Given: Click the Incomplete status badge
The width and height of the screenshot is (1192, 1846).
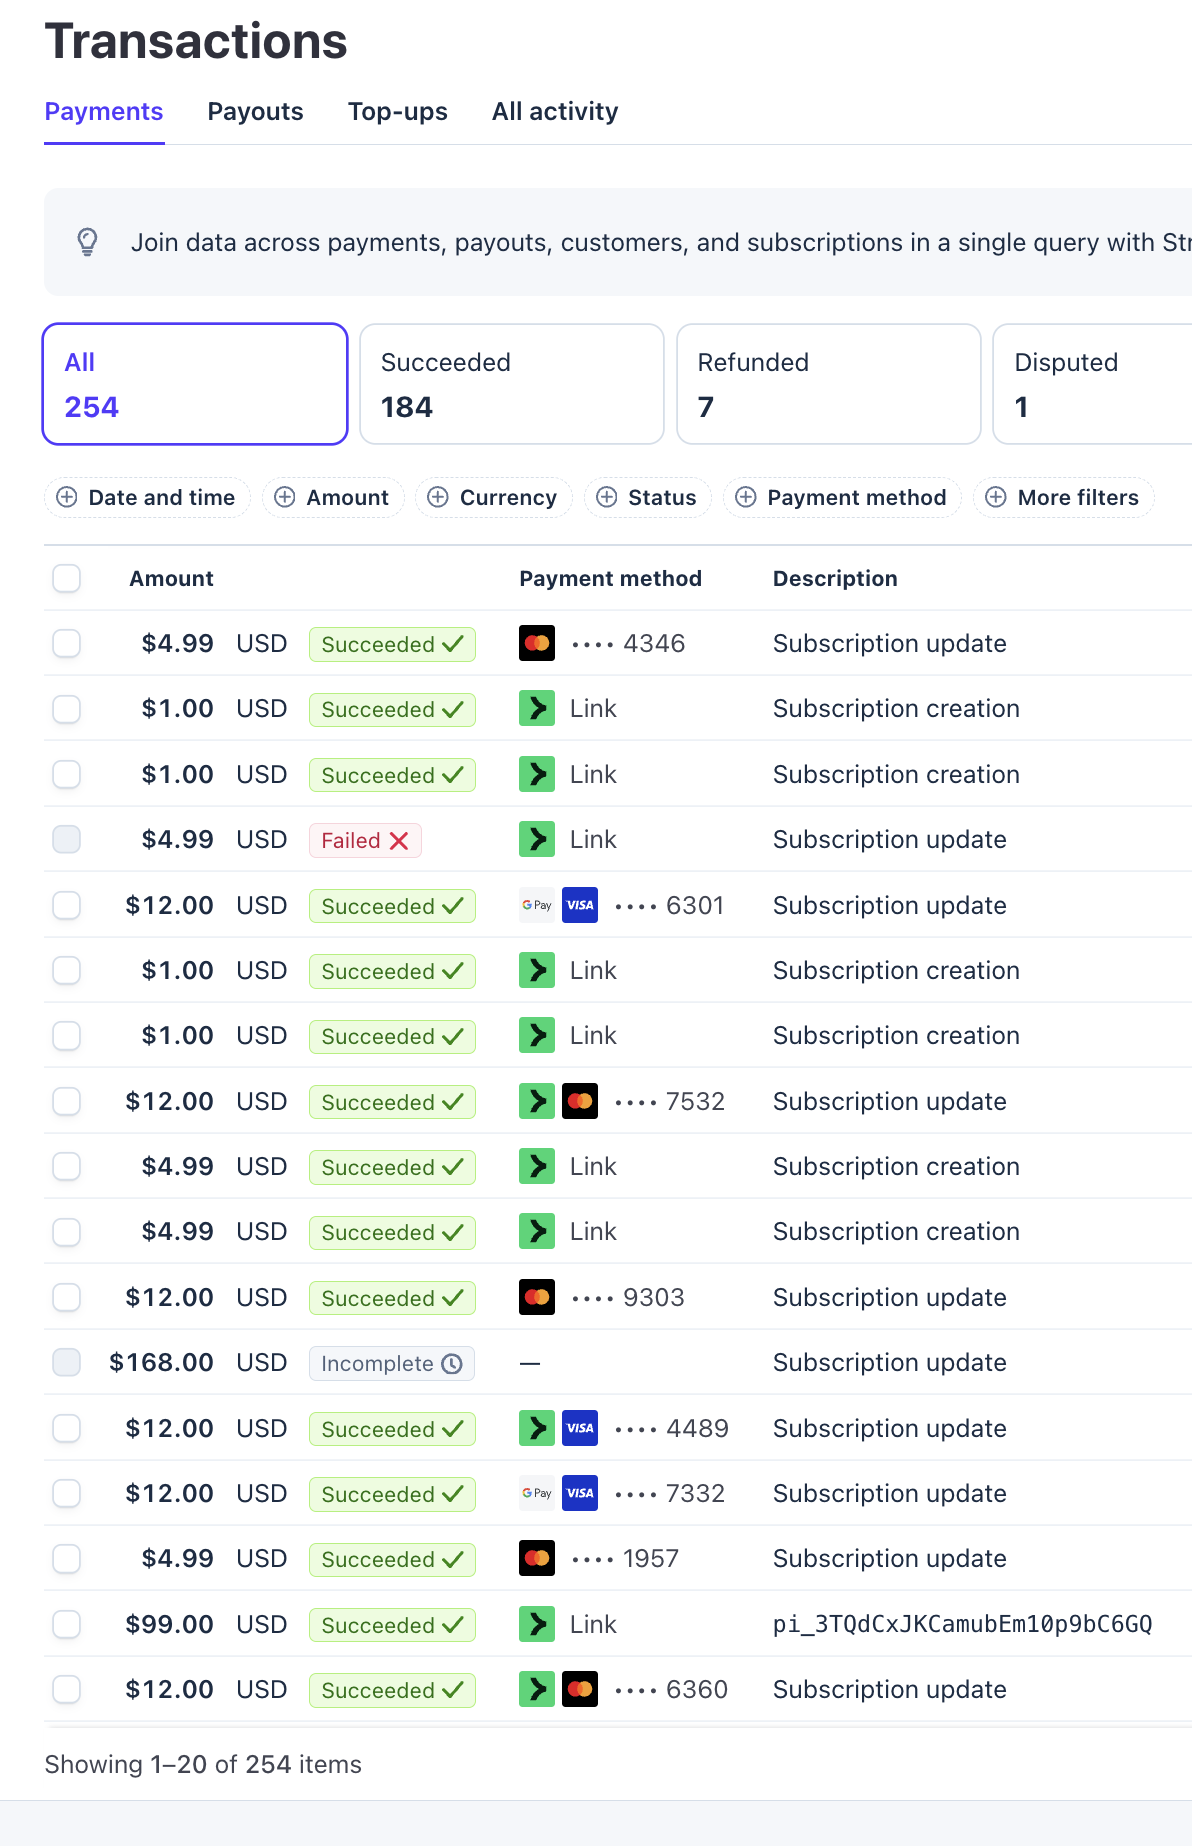Looking at the screenshot, I should point(392,1363).
